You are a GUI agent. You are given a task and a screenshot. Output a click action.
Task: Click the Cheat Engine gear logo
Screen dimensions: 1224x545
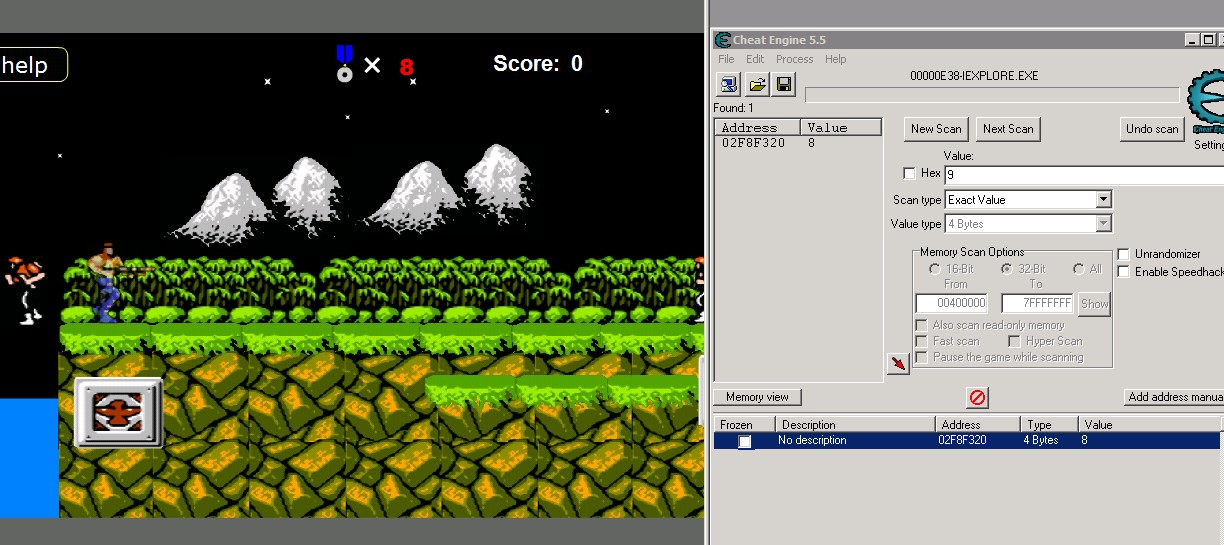[1206, 100]
